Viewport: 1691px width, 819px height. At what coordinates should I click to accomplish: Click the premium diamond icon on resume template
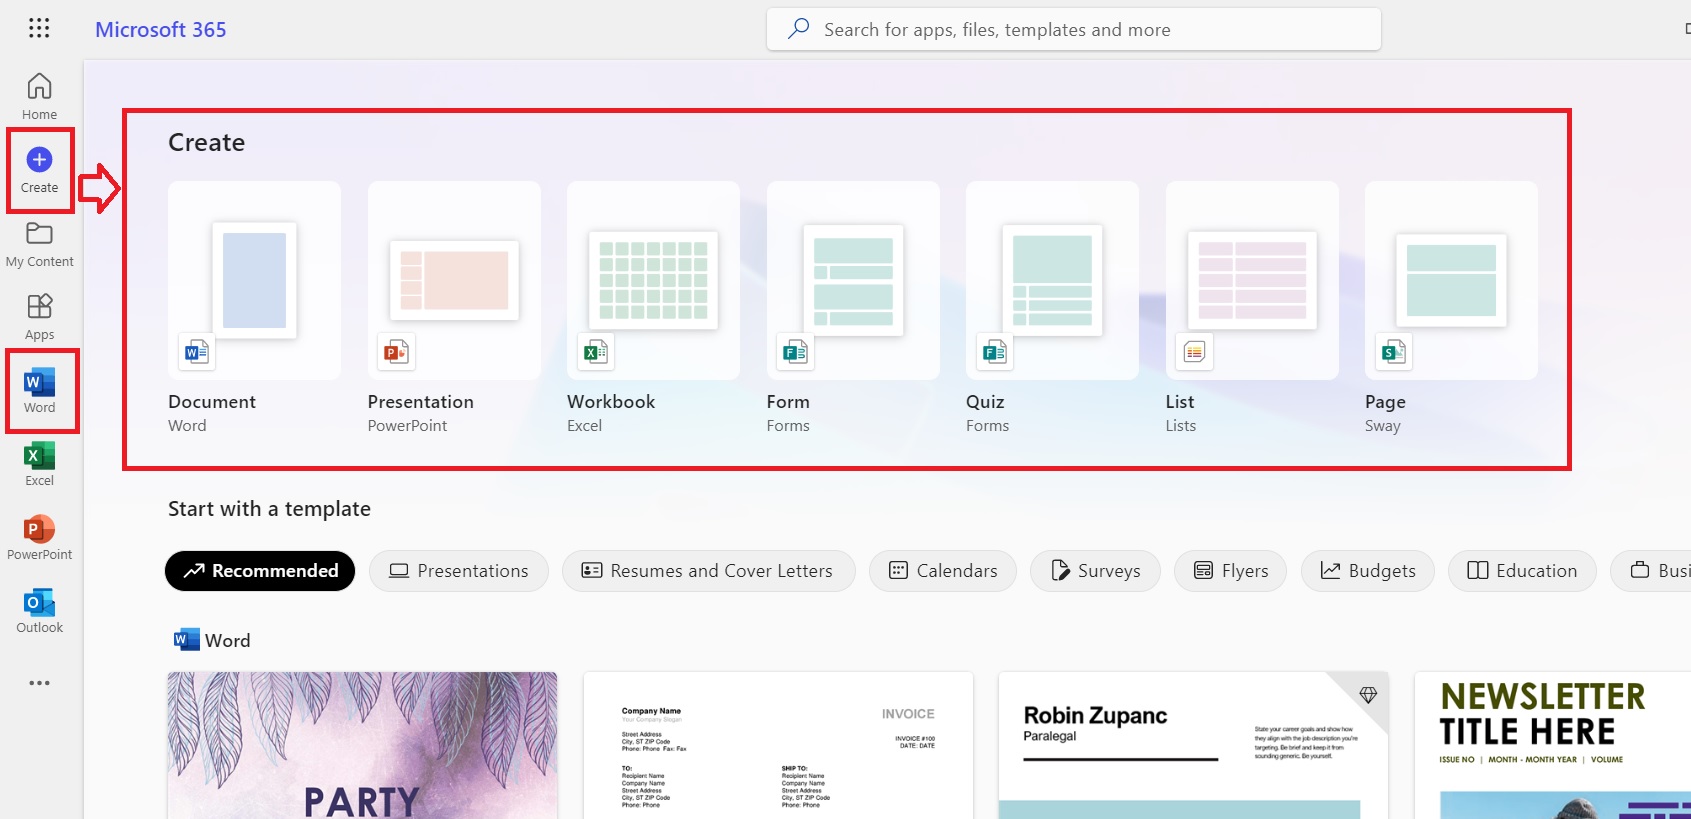pyautogui.click(x=1368, y=695)
